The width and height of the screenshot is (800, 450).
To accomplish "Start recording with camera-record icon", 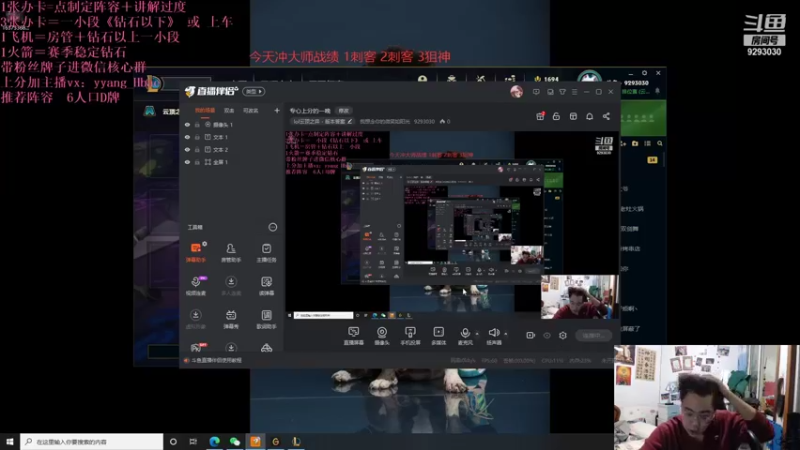I will pos(531,335).
